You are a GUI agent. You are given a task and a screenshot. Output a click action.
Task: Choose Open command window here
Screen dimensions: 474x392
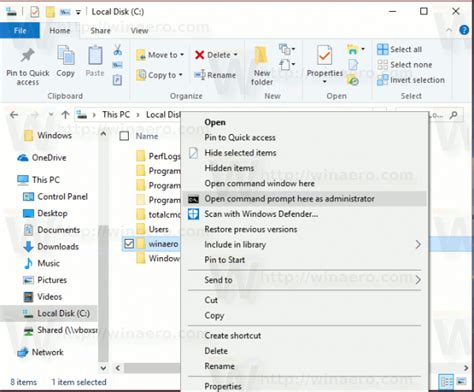pyautogui.click(x=304, y=184)
